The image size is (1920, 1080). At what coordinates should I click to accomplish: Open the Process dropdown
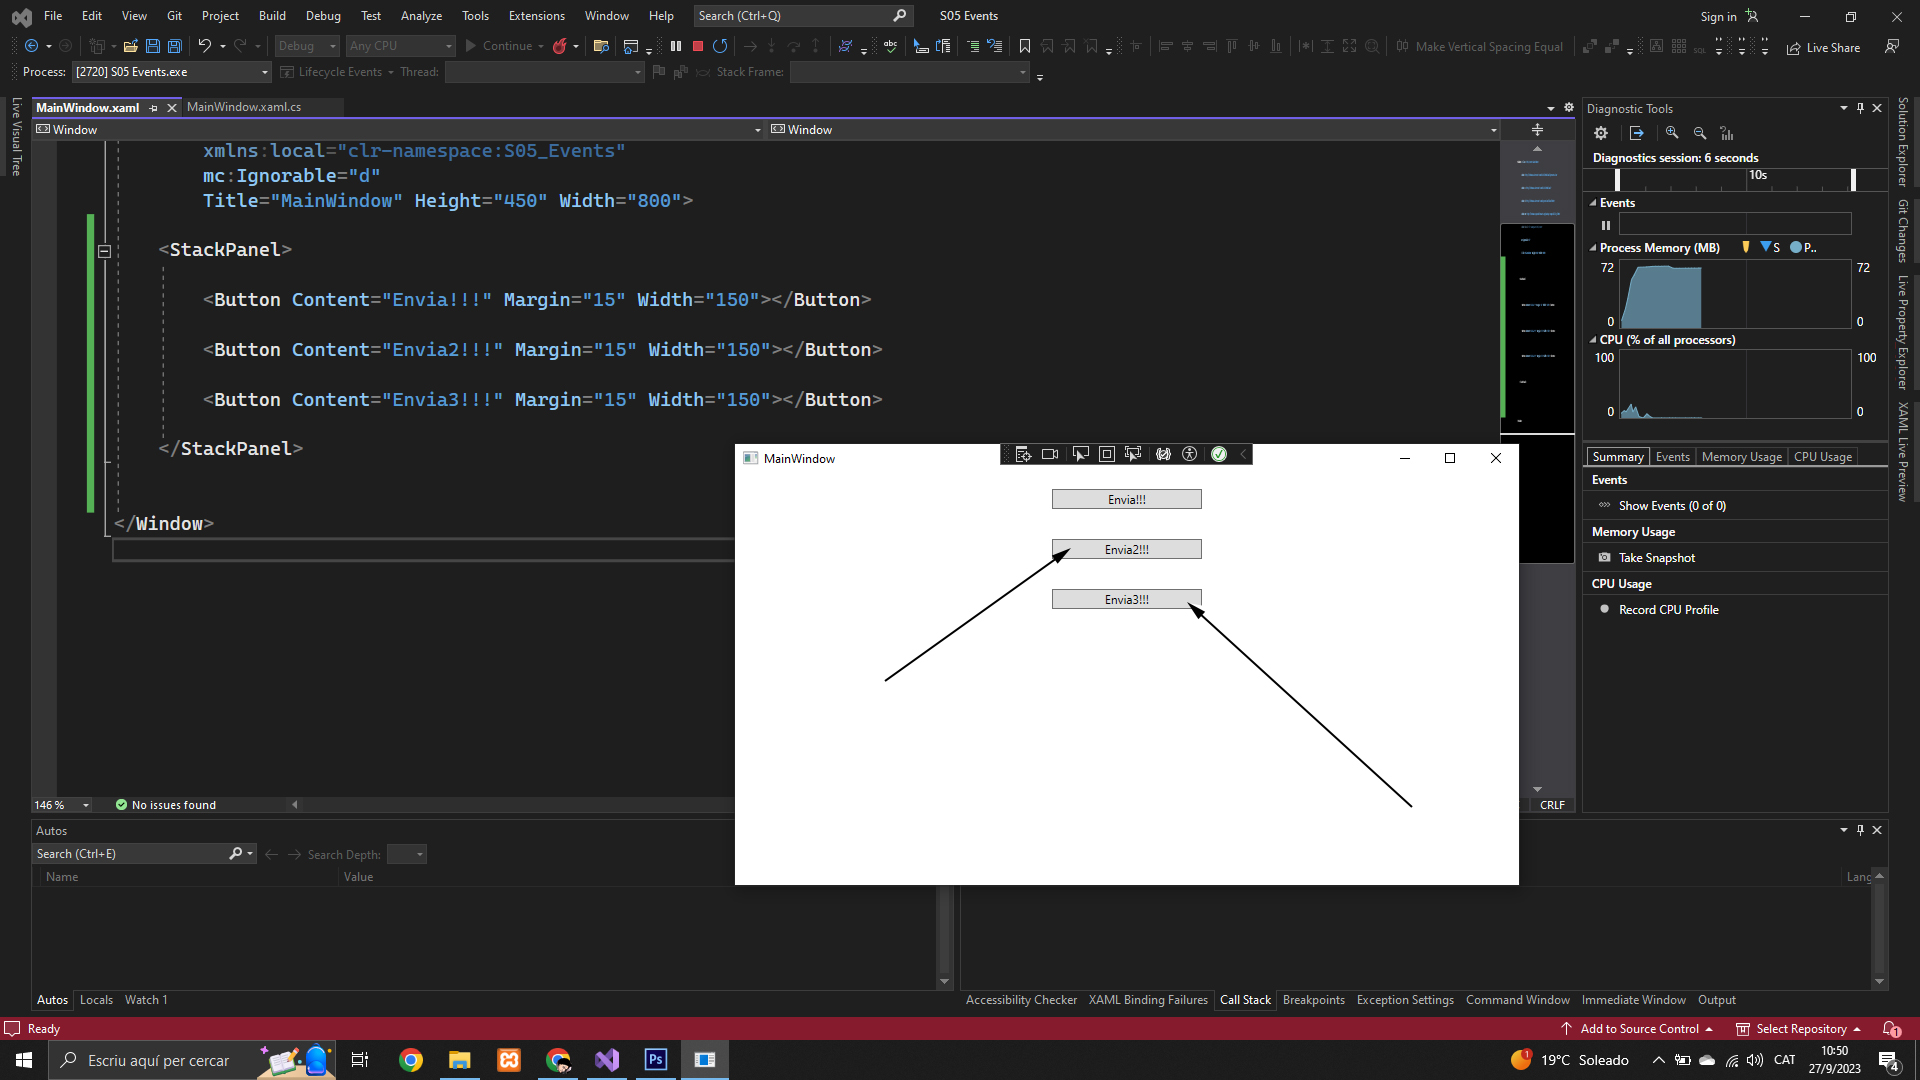point(265,72)
